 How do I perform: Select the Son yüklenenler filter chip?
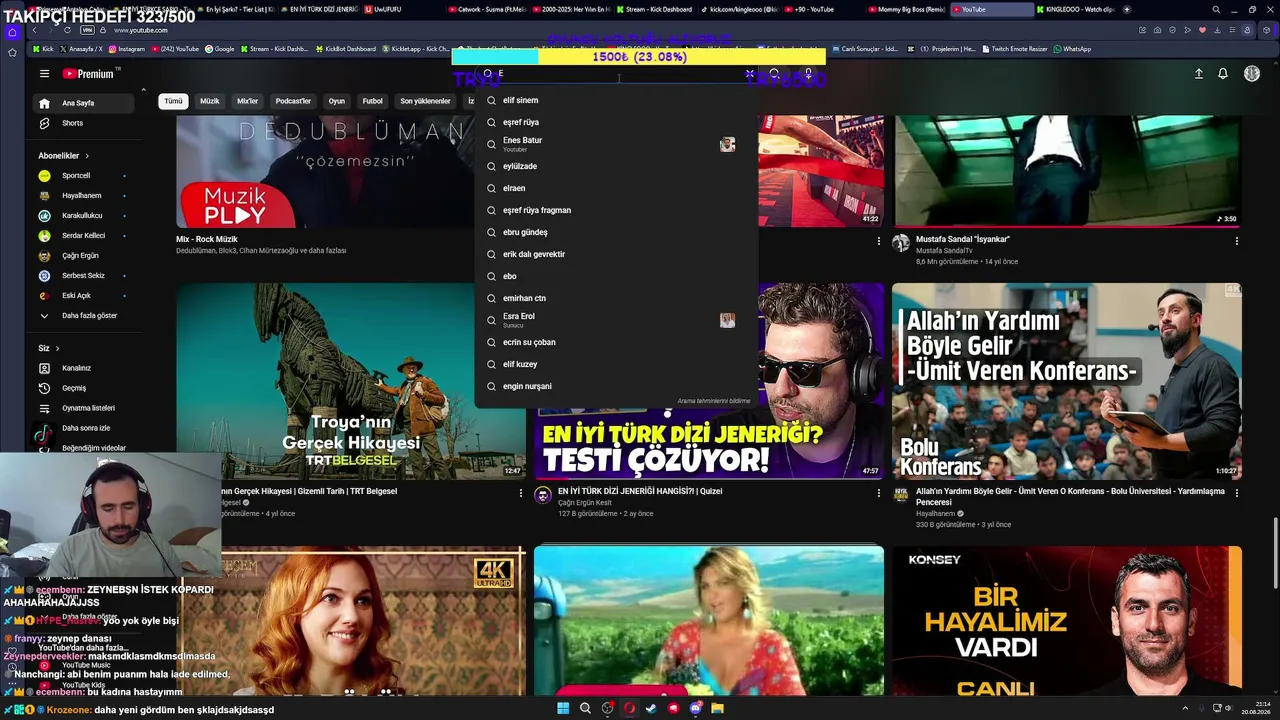click(425, 101)
